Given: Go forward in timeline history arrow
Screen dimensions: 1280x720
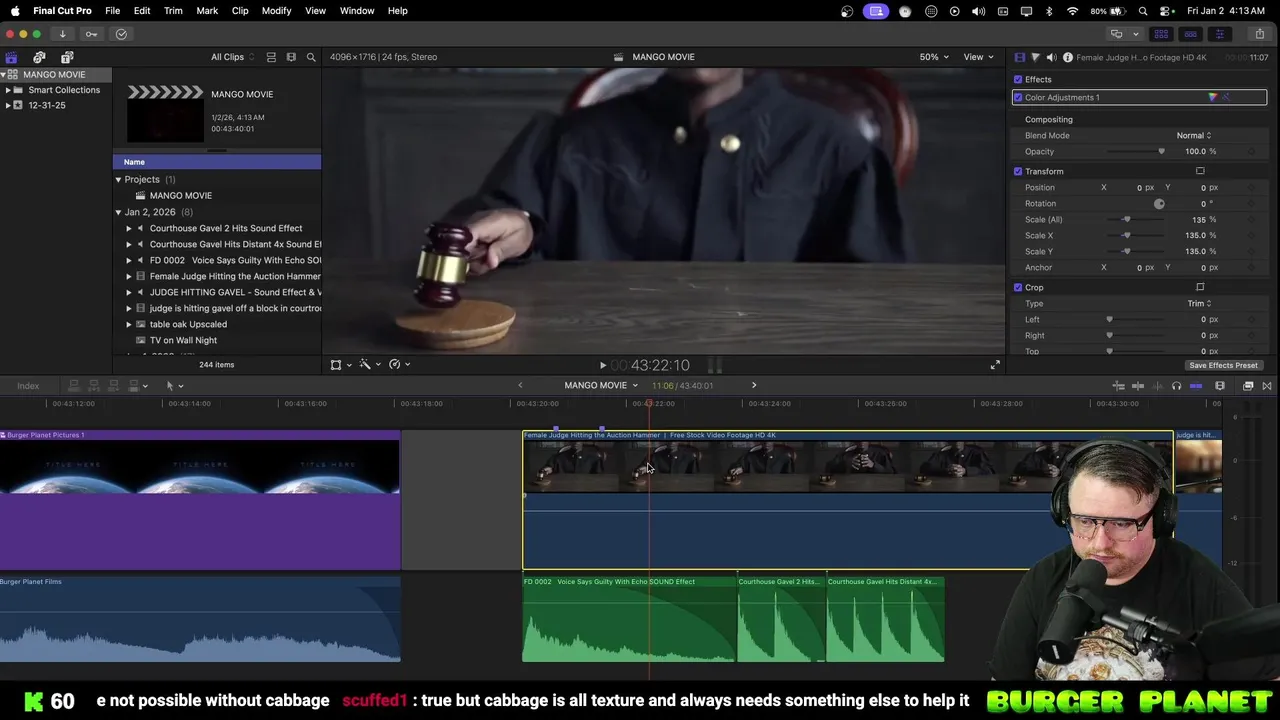Looking at the screenshot, I should (754, 386).
